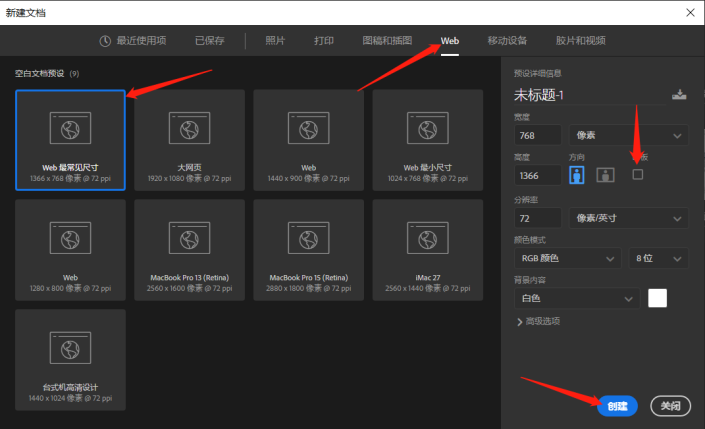705x429 pixels.
Task: Pick the Web 最小尺寸 preset icon
Action: 427,128
